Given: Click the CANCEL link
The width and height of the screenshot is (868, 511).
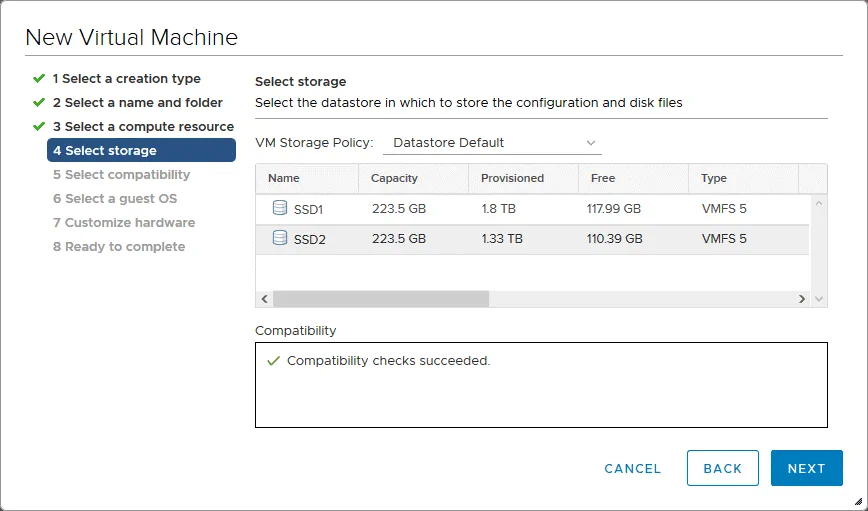Looking at the screenshot, I should point(632,469).
